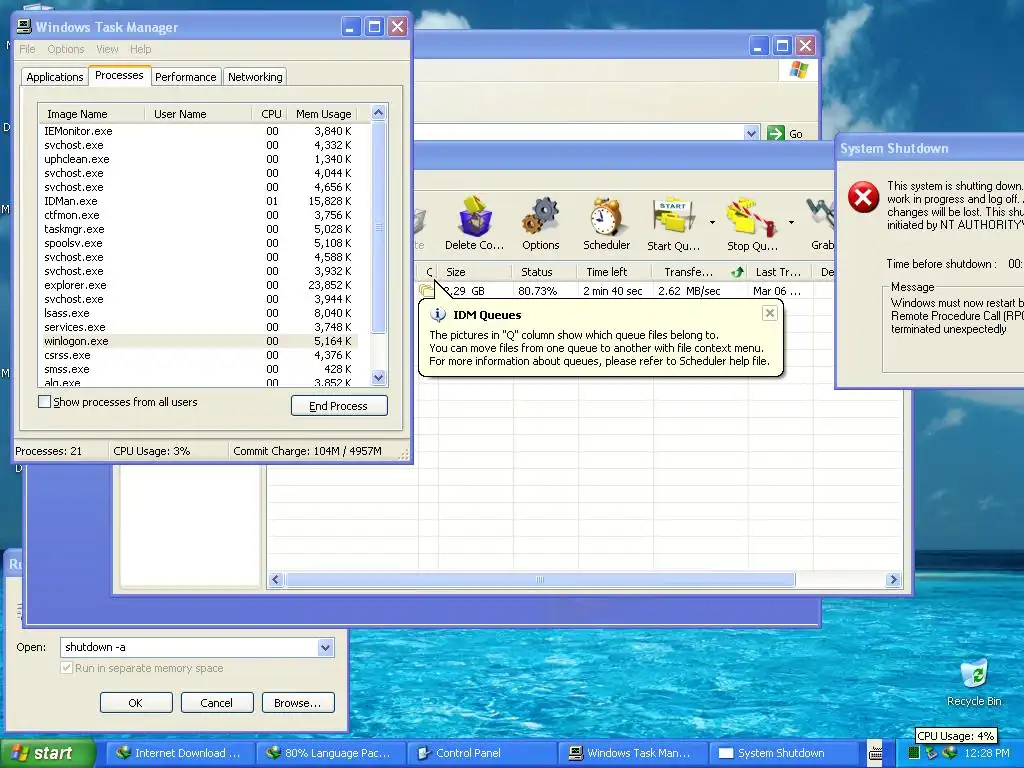The height and width of the screenshot is (768, 1024).
Task: Close the IDM Queues balloon tip
Action: (x=770, y=313)
